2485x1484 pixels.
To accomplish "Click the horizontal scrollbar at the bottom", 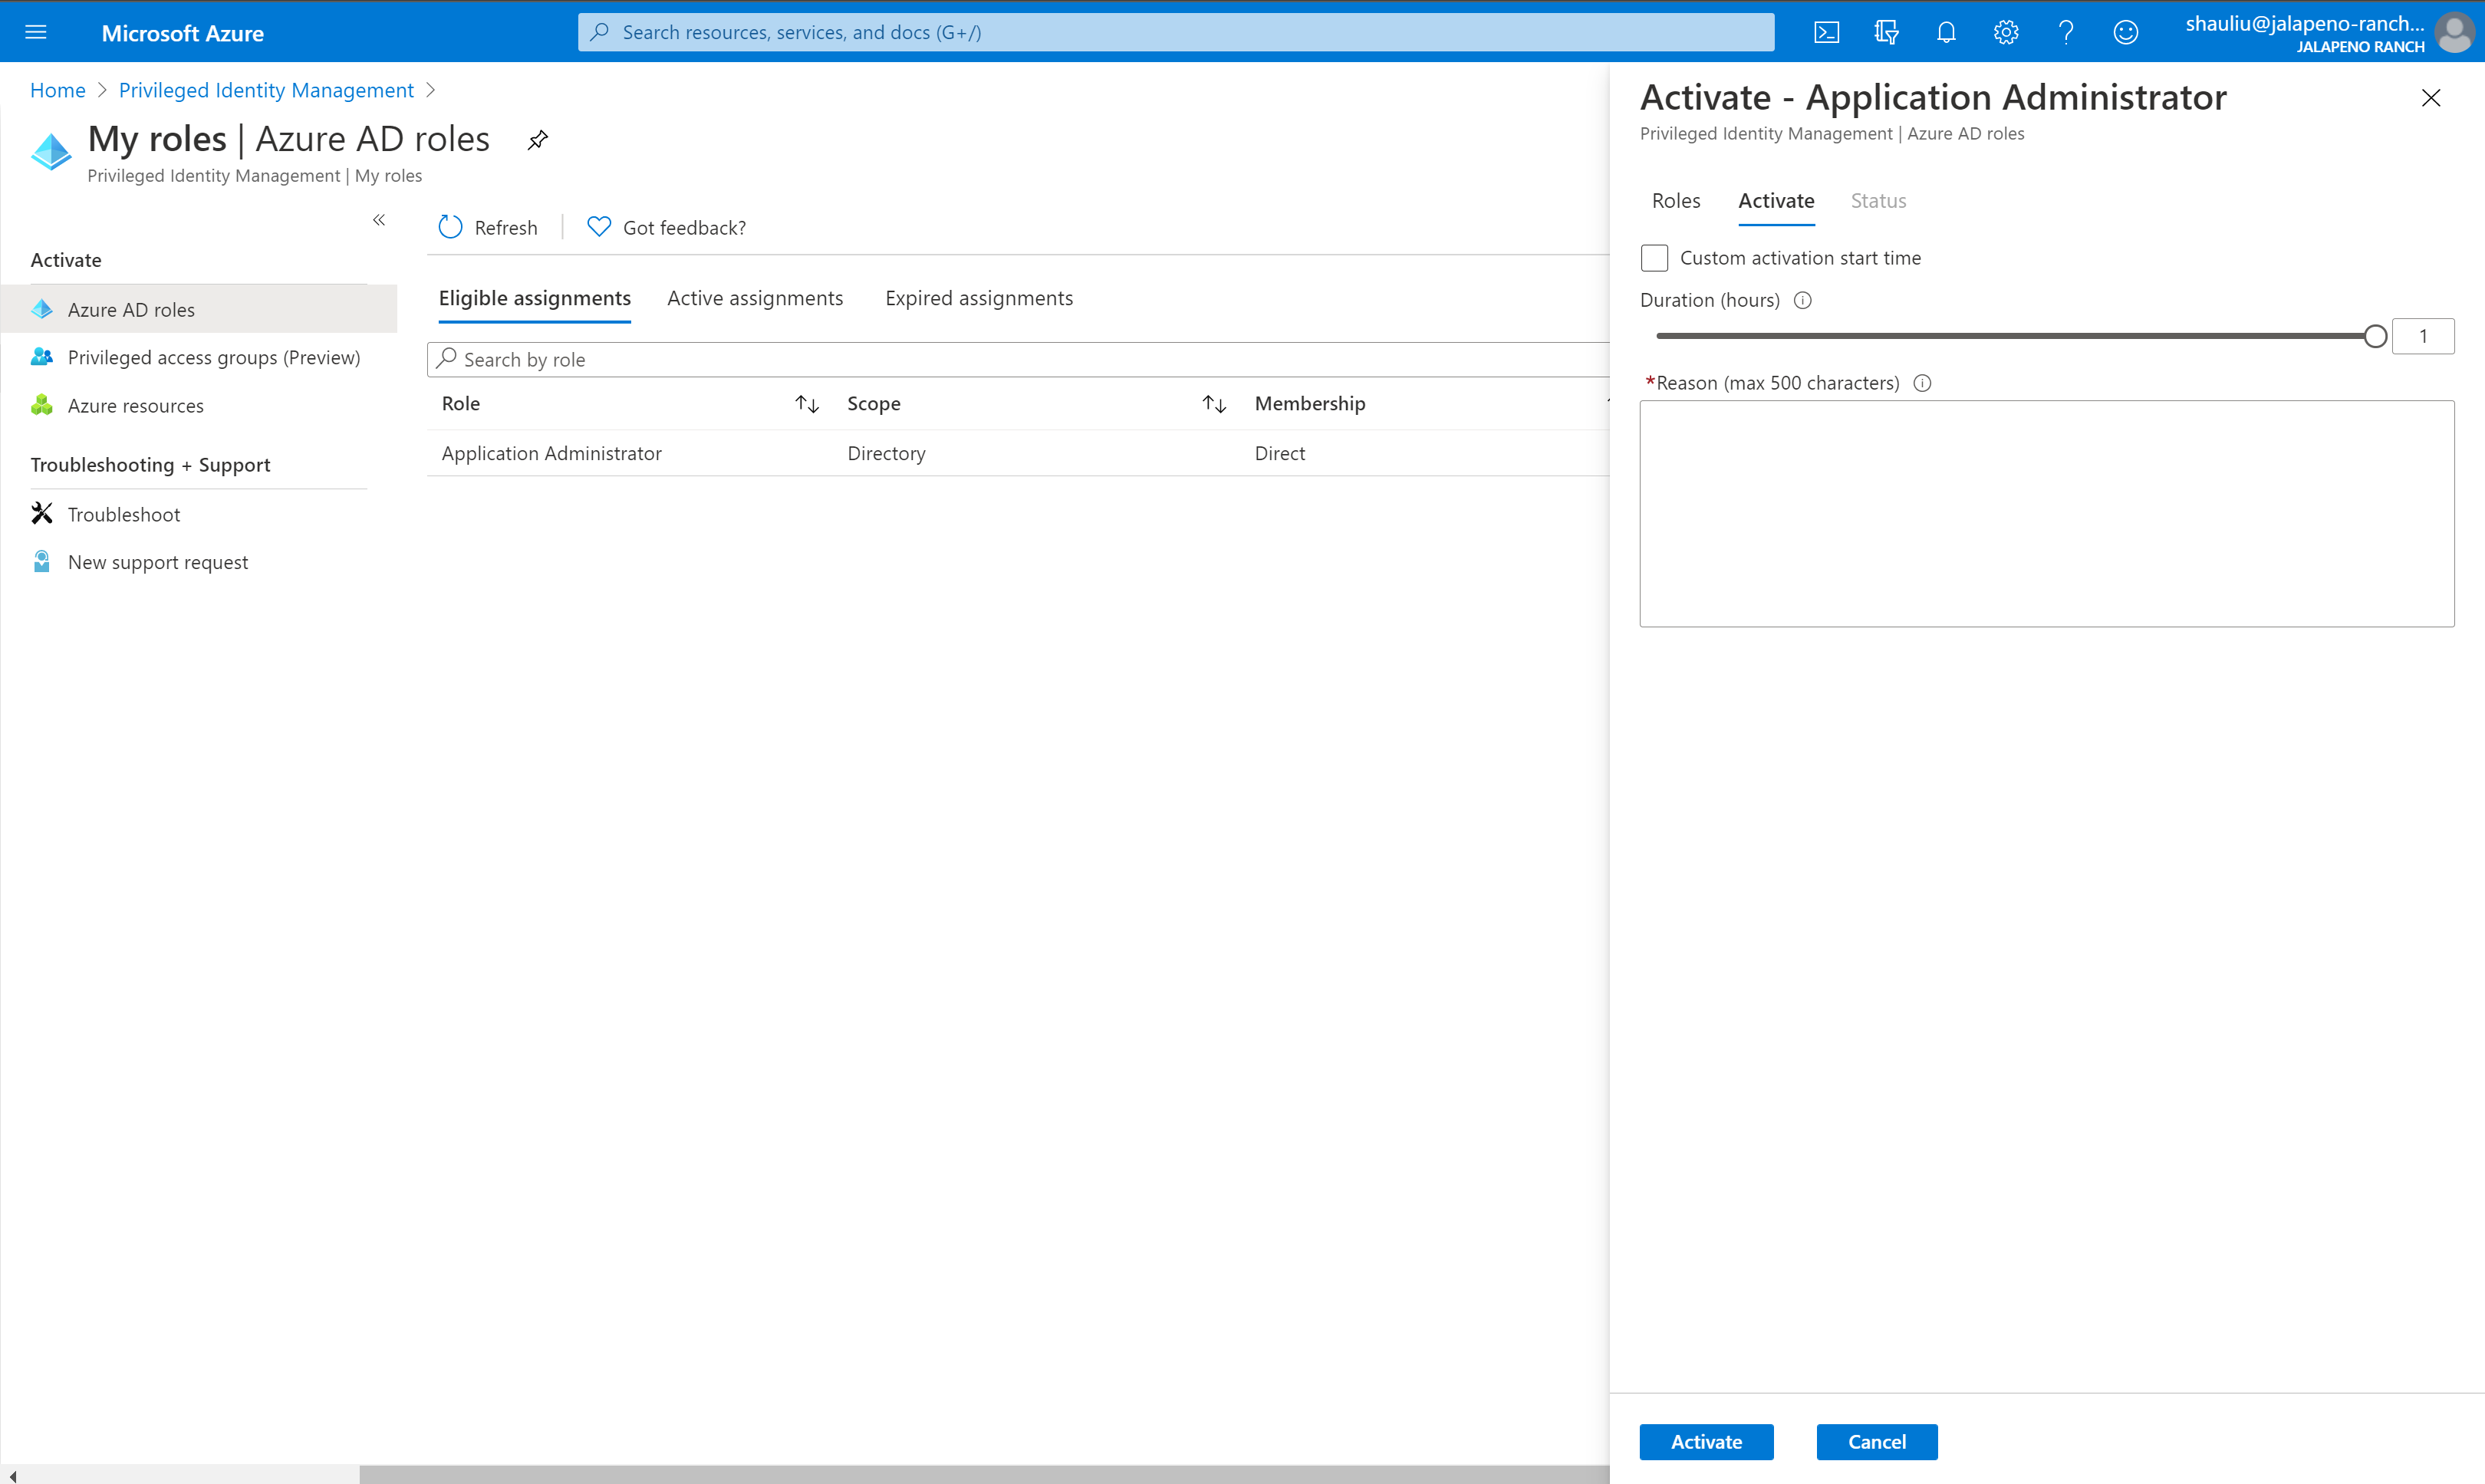I will tap(984, 1475).
